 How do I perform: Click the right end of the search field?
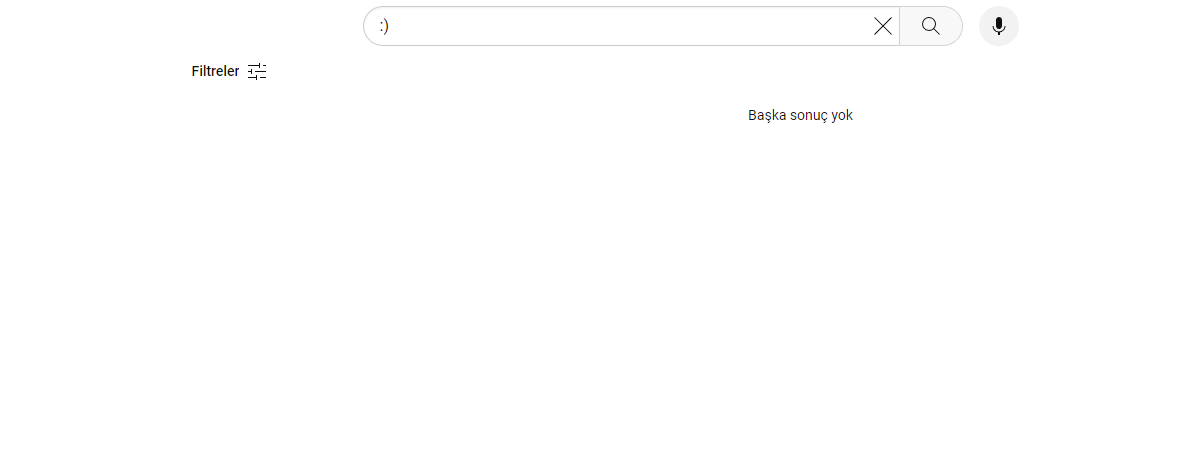point(850,26)
